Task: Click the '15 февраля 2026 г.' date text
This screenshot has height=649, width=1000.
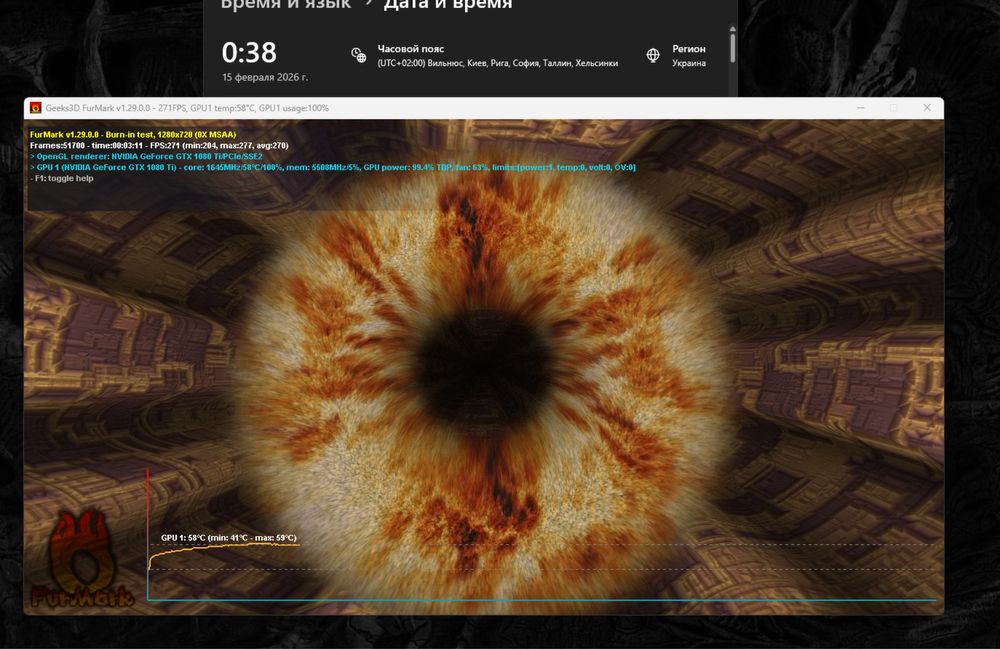Action: click(265, 77)
